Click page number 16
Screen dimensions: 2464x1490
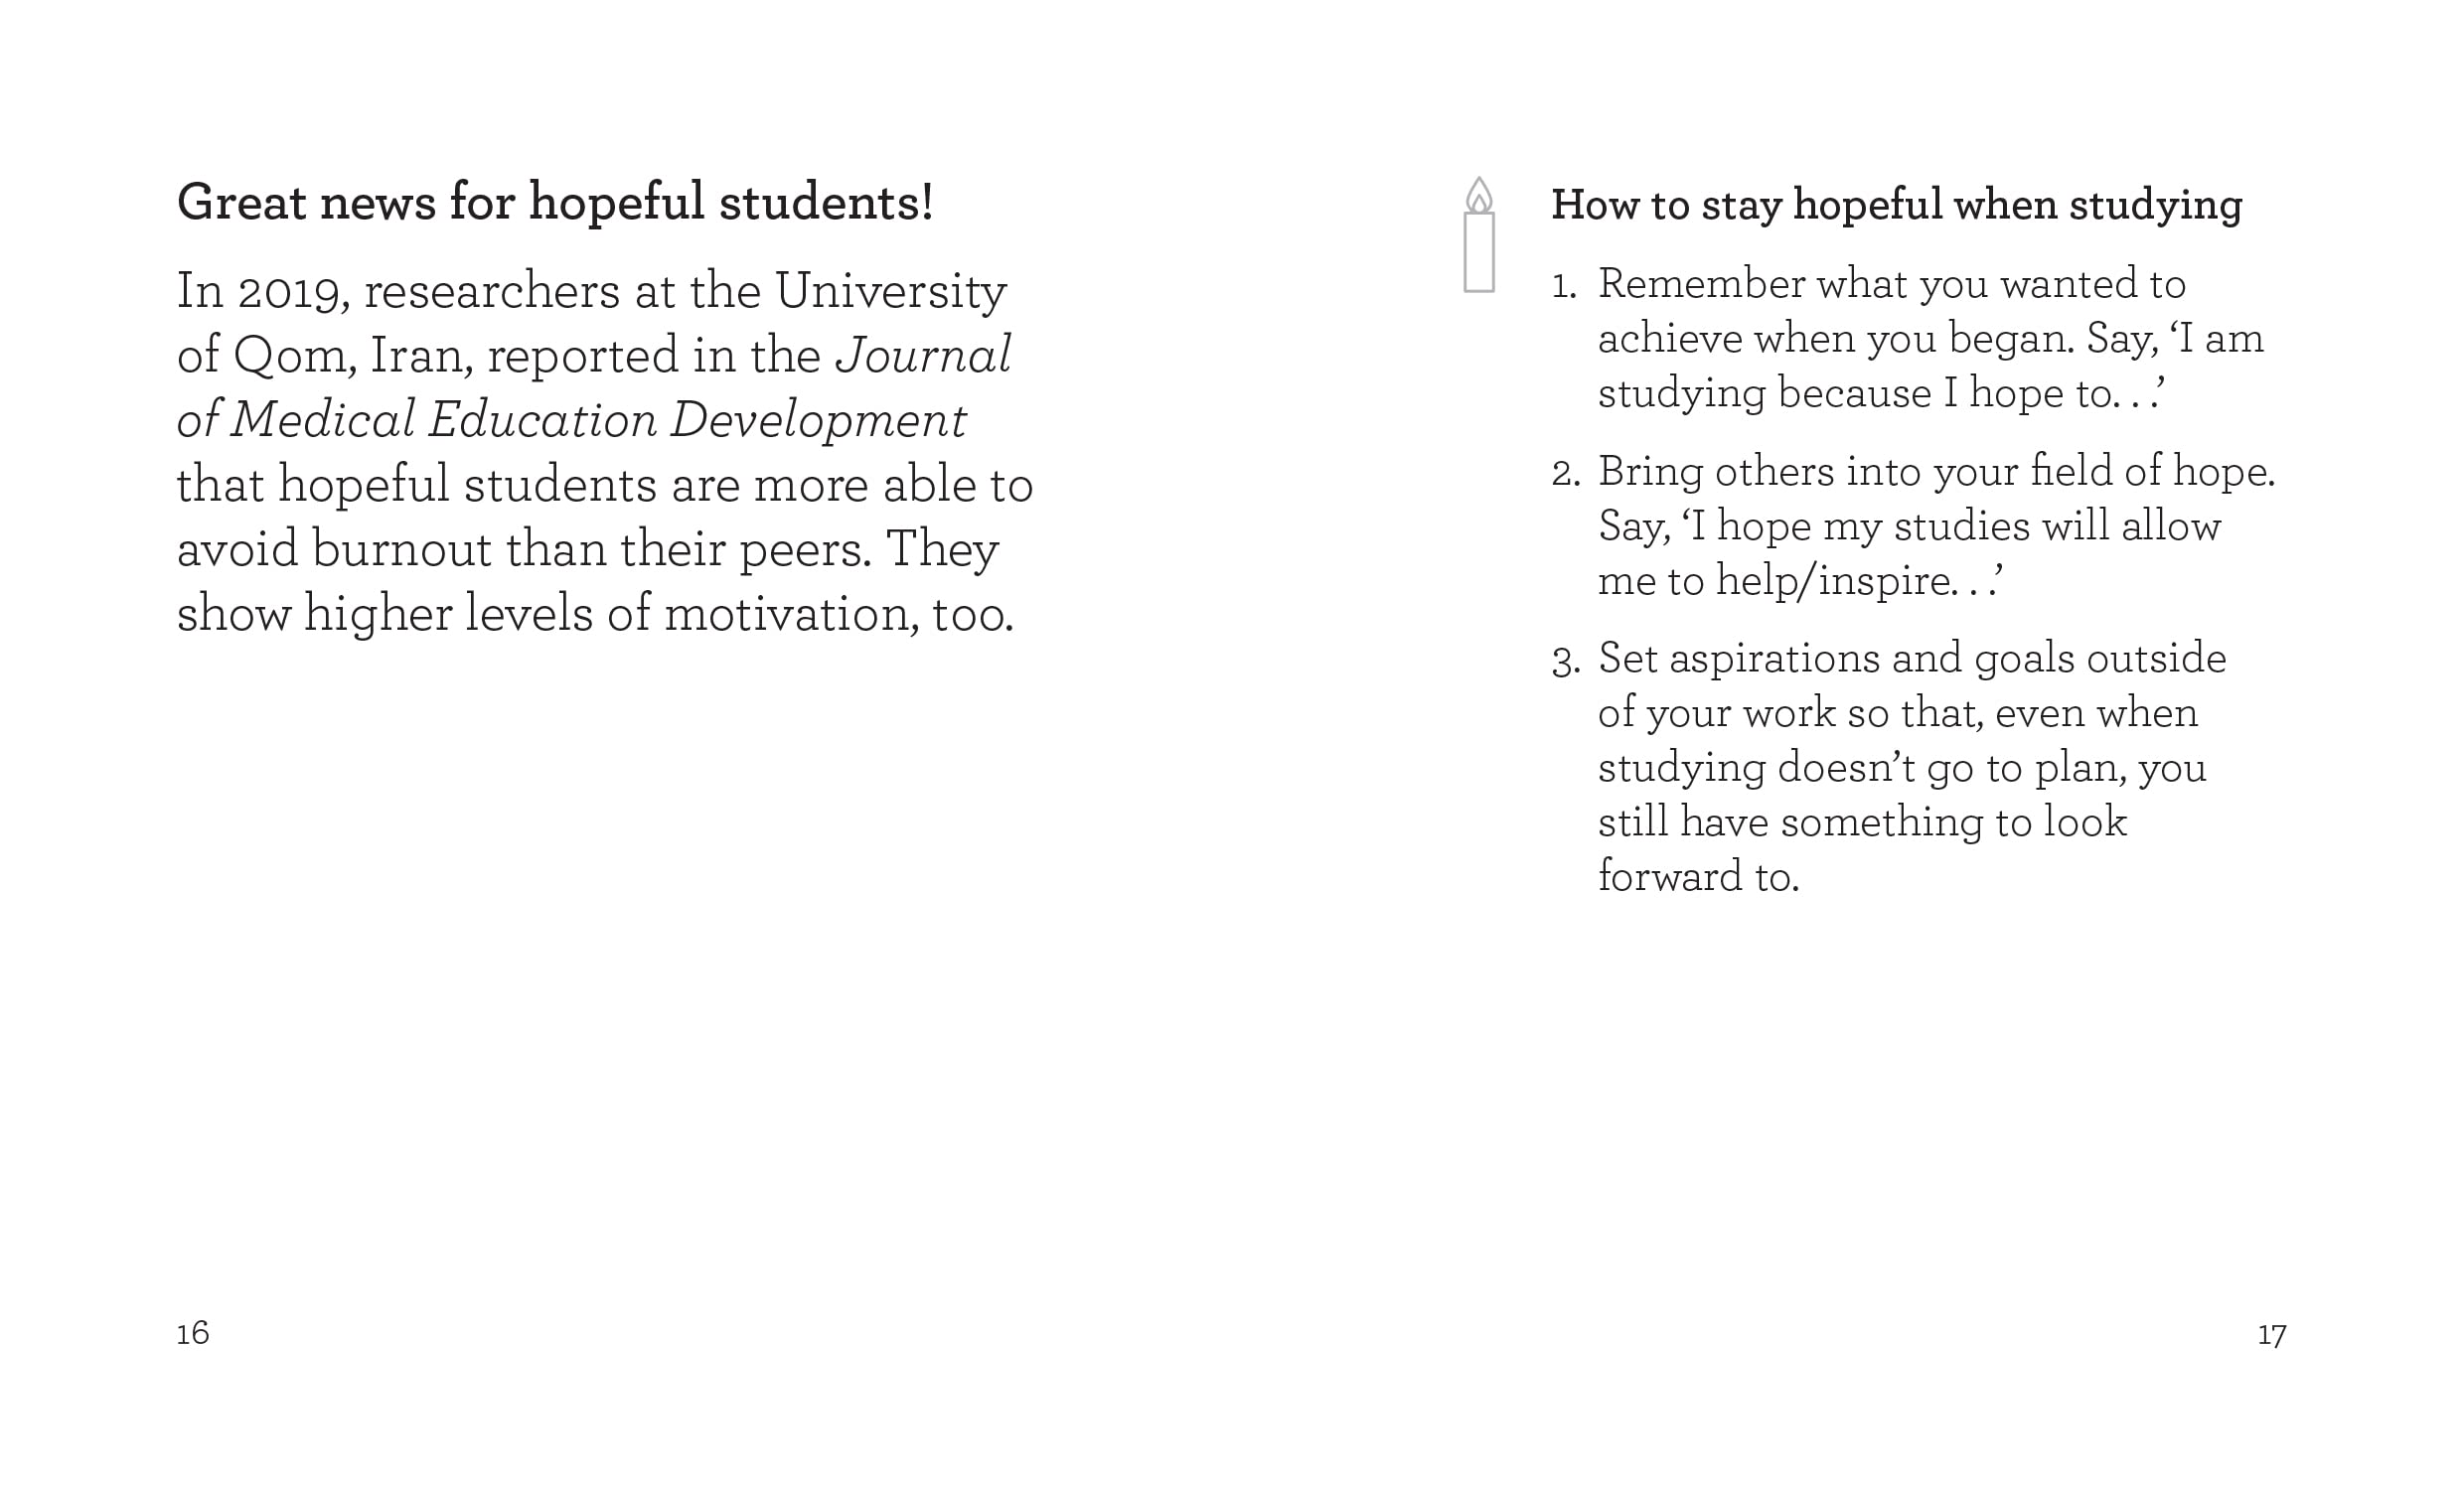pyautogui.click(x=193, y=1333)
